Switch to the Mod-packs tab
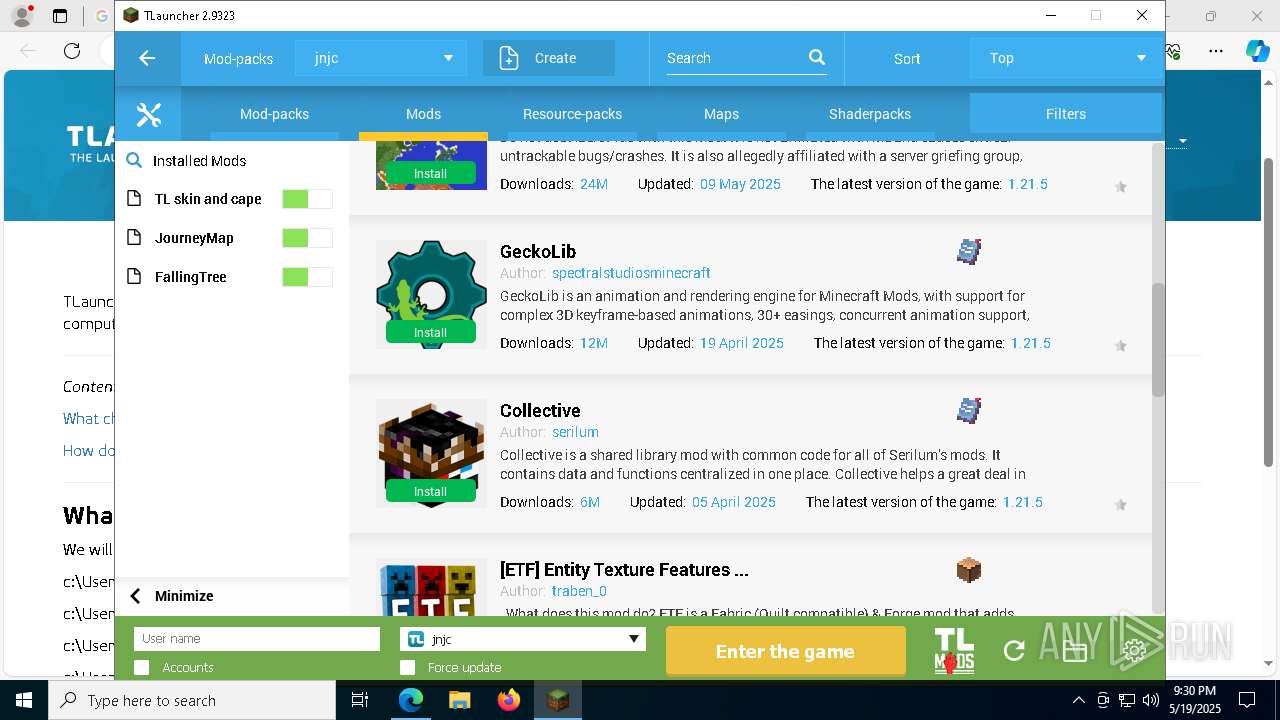1280x720 pixels. [274, 114]
